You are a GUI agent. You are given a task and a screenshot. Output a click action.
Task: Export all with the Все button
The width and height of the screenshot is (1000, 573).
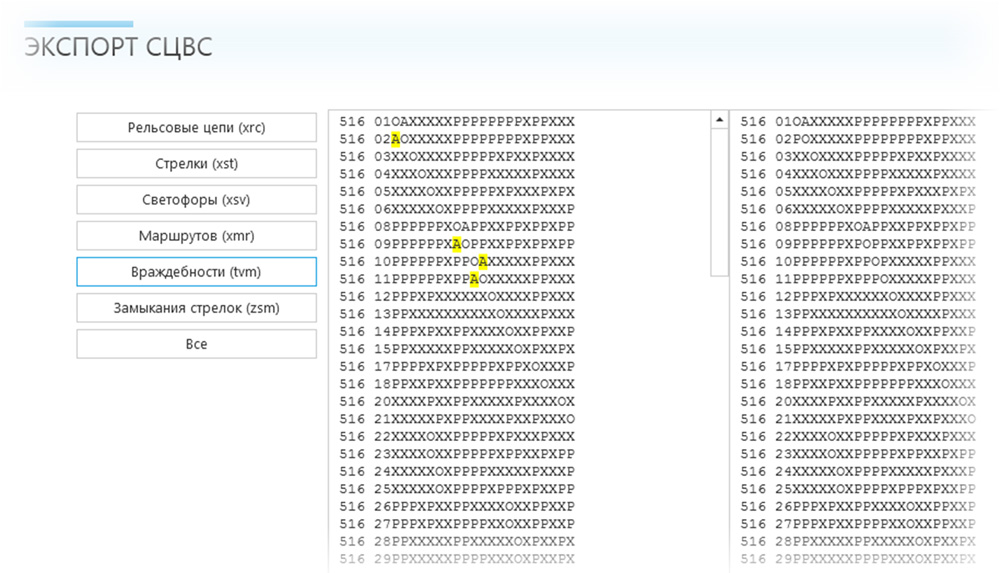[x=196, y=344]
